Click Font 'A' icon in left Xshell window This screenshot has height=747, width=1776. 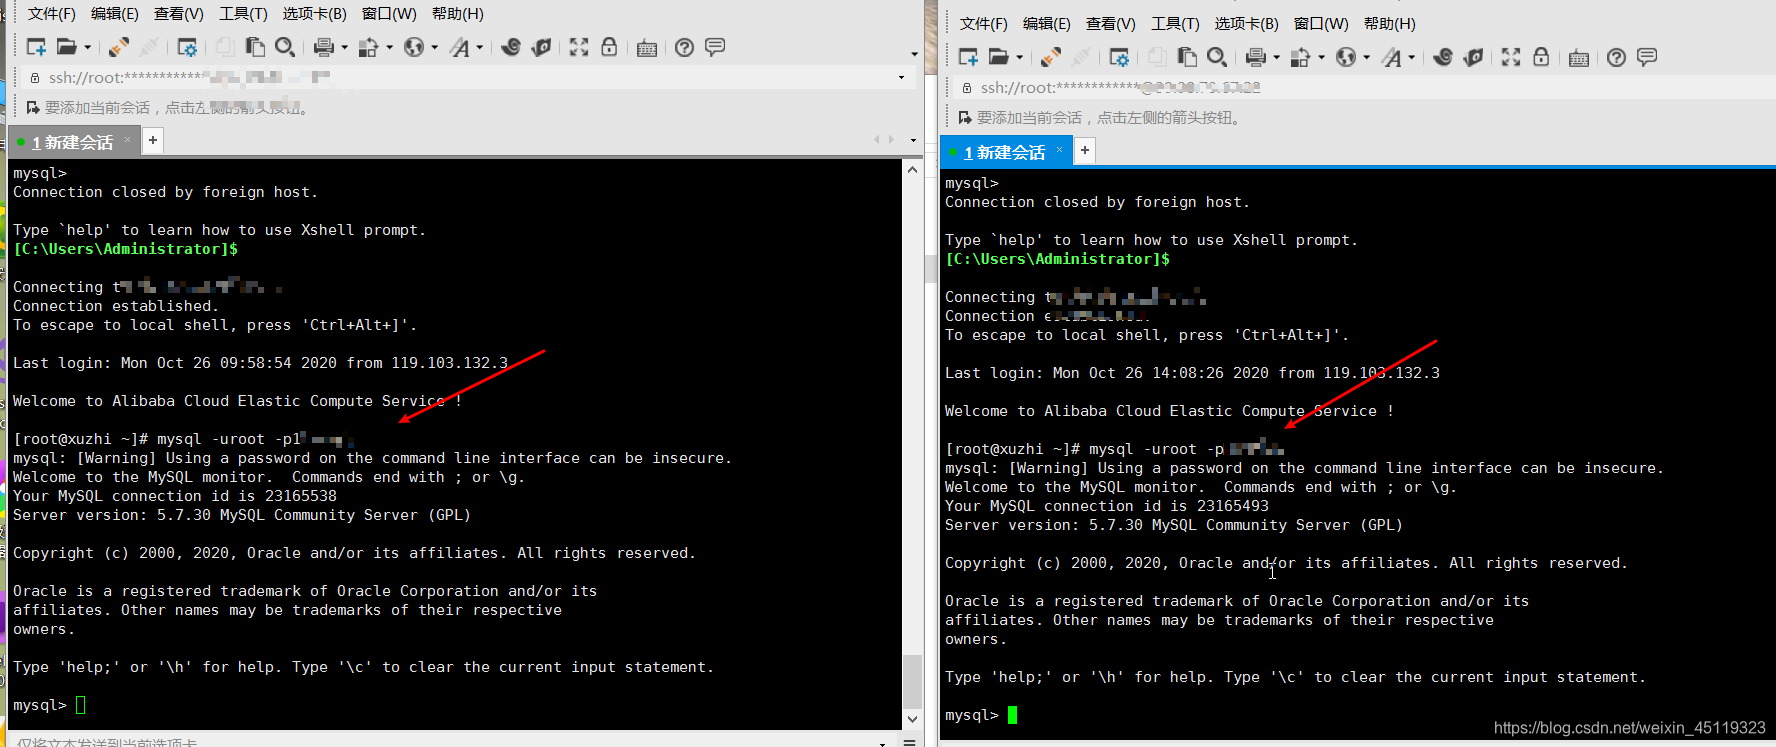(459, 47)
